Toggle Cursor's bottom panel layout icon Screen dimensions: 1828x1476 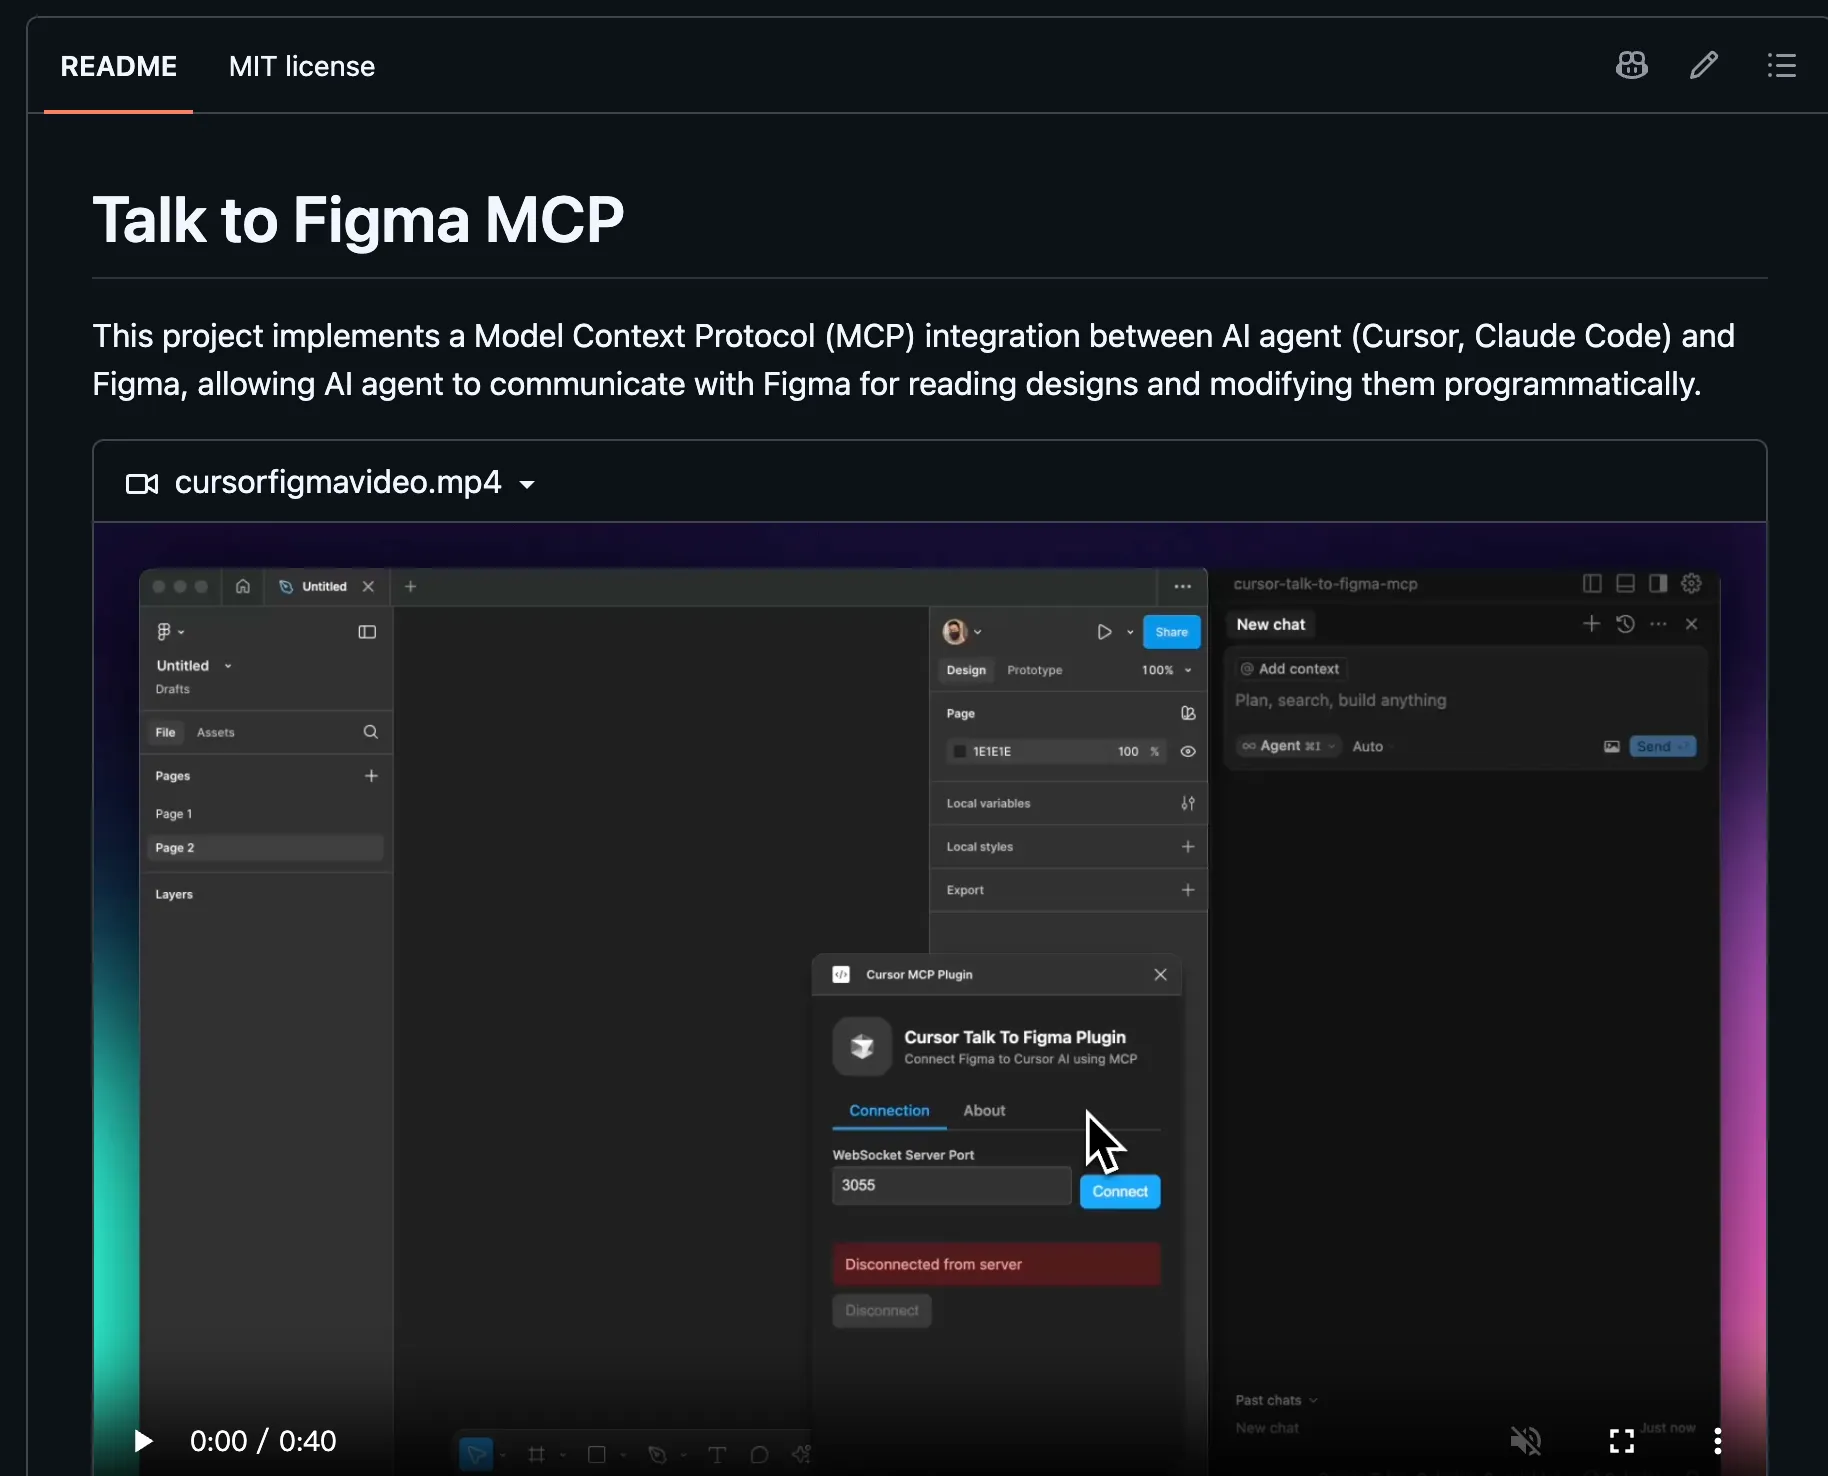[x=1626, y=584]
